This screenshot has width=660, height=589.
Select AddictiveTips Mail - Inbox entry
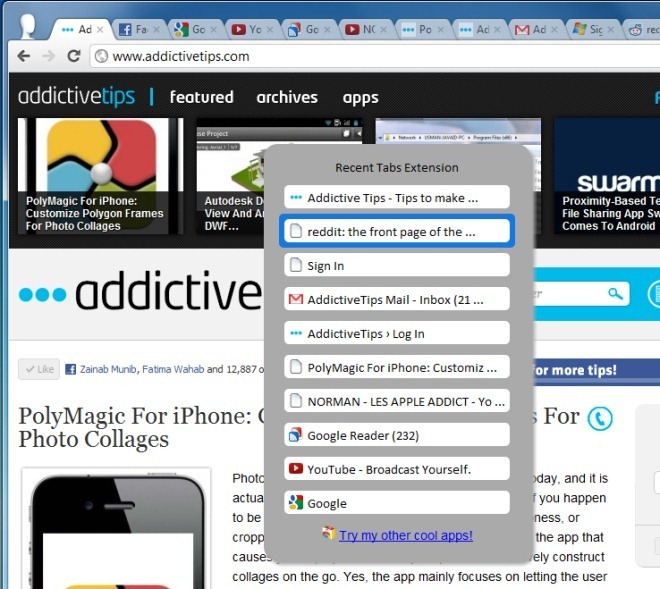click(397, 299)
